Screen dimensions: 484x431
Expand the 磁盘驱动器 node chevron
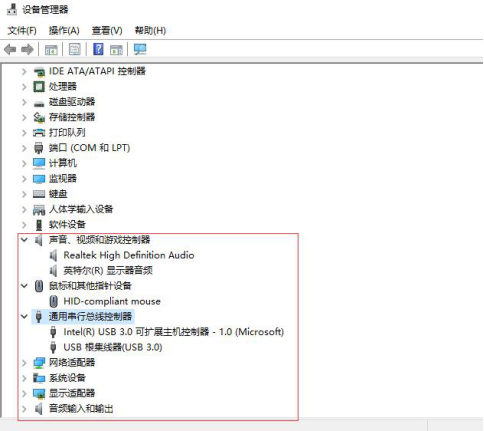24,102
